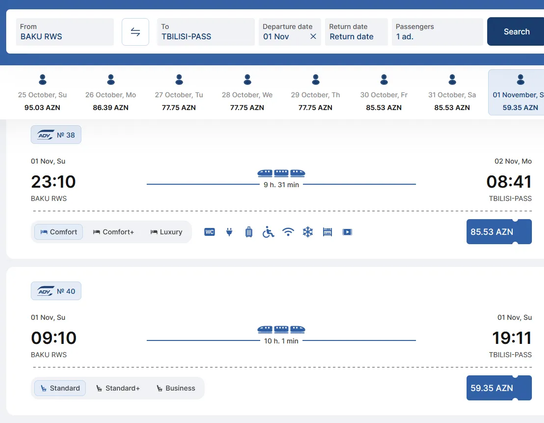Click the 02 Nov, Mo arrival date
The height and width of the screenshot is (423, 544).
pos(513,161)
